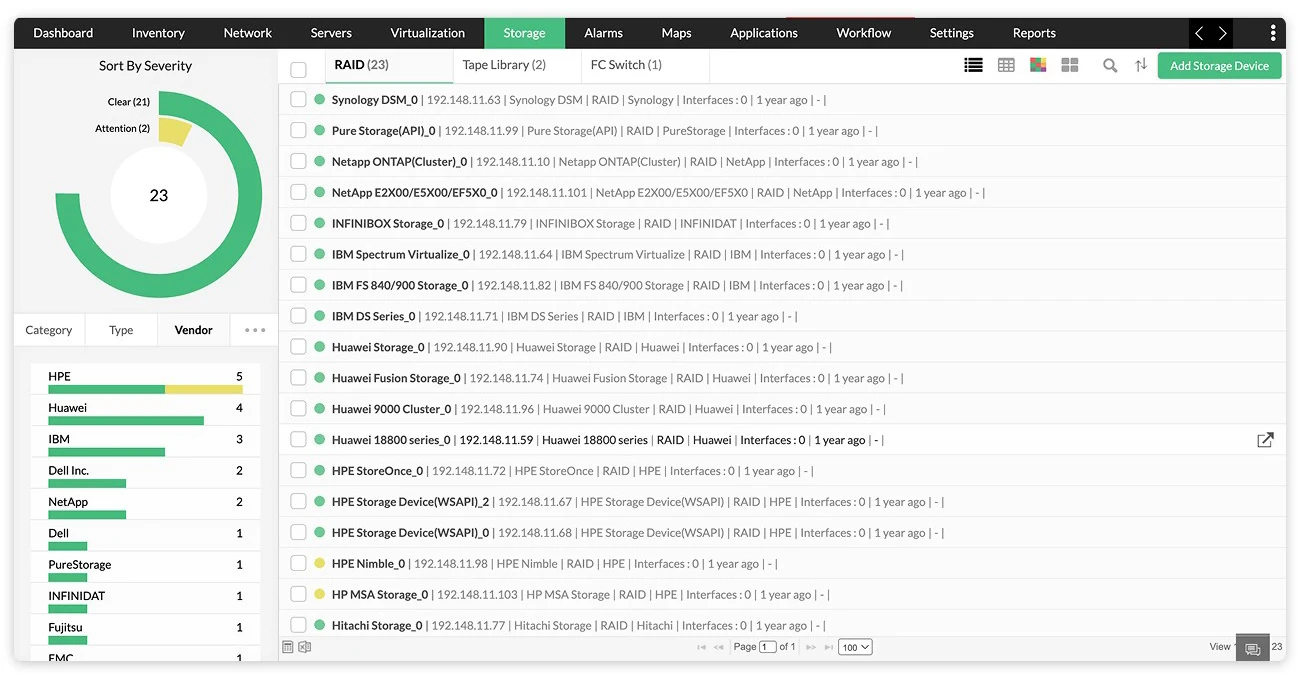Check the INFINIBOX Storage_0 row checkbox

[298, 224]
